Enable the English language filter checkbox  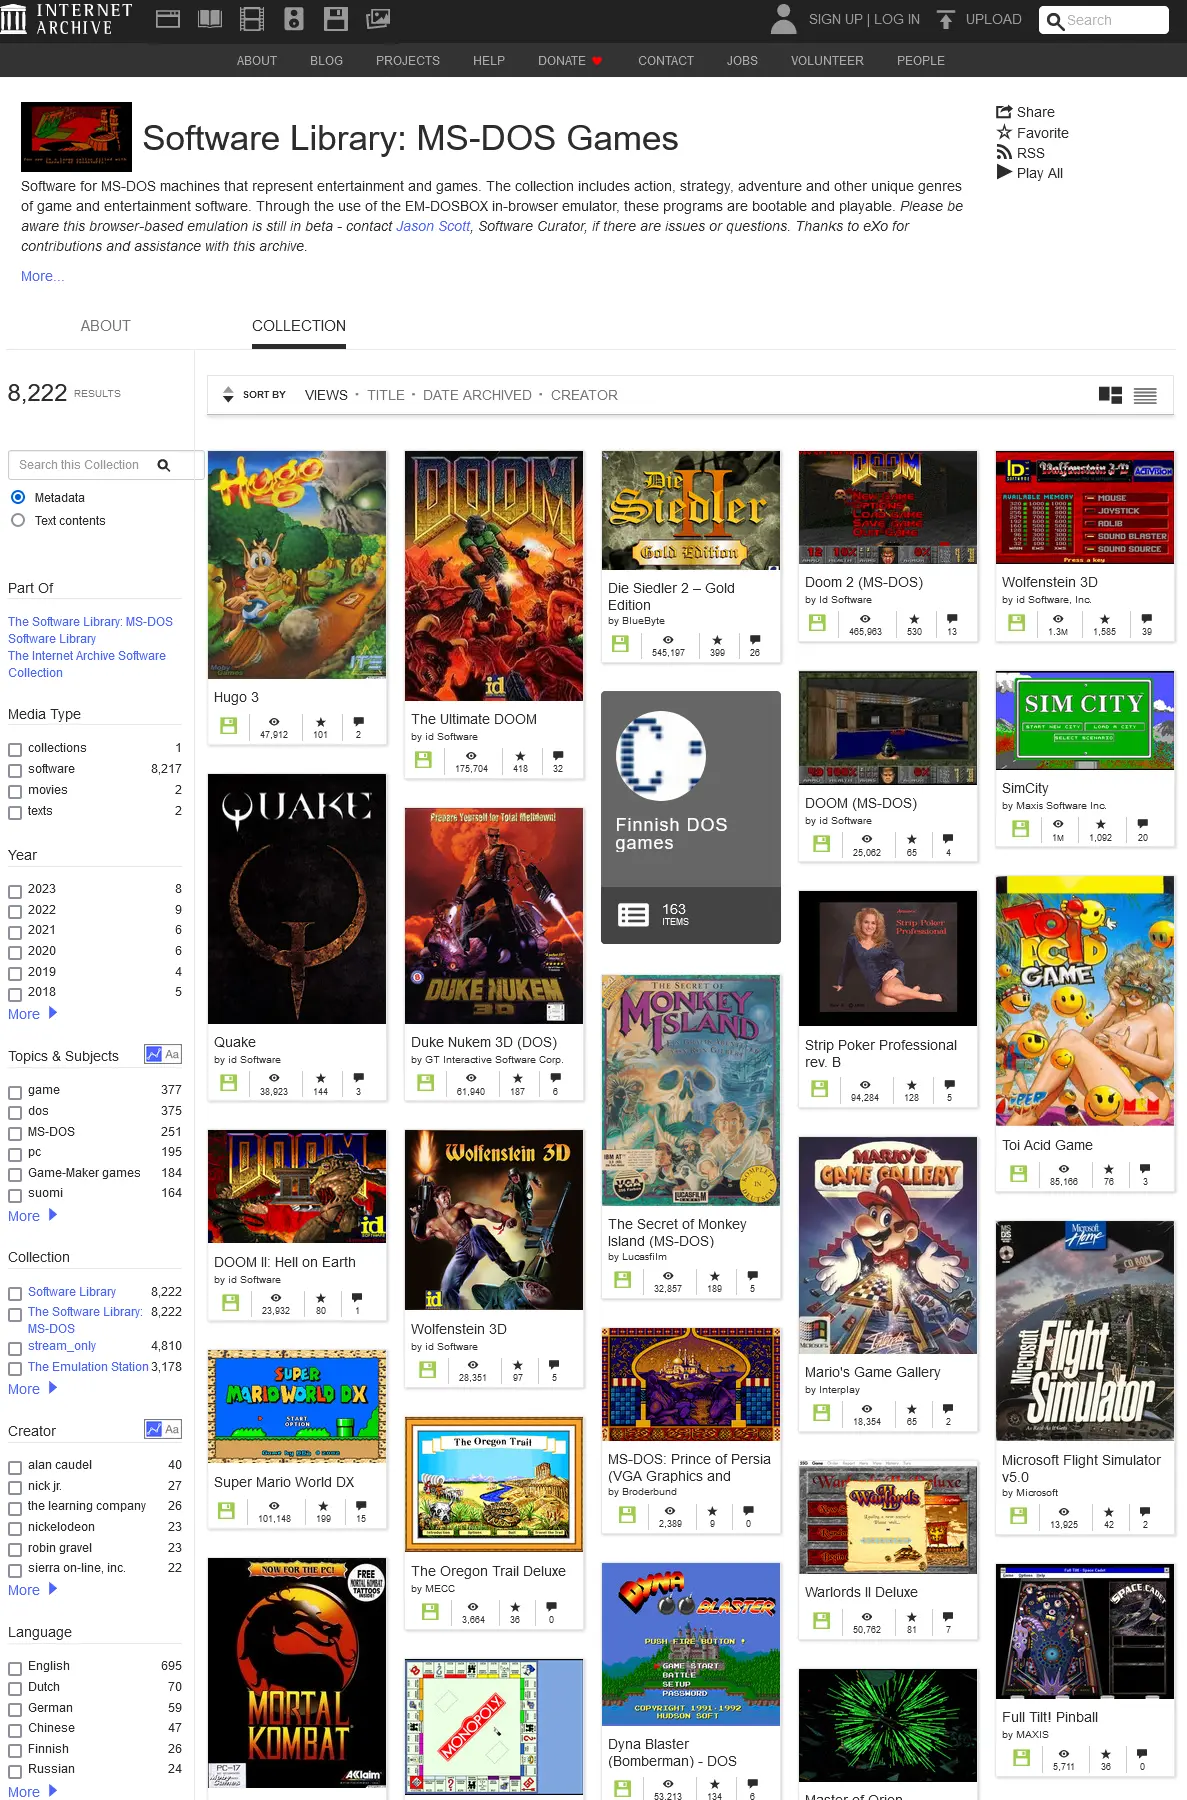point(15,1668)
